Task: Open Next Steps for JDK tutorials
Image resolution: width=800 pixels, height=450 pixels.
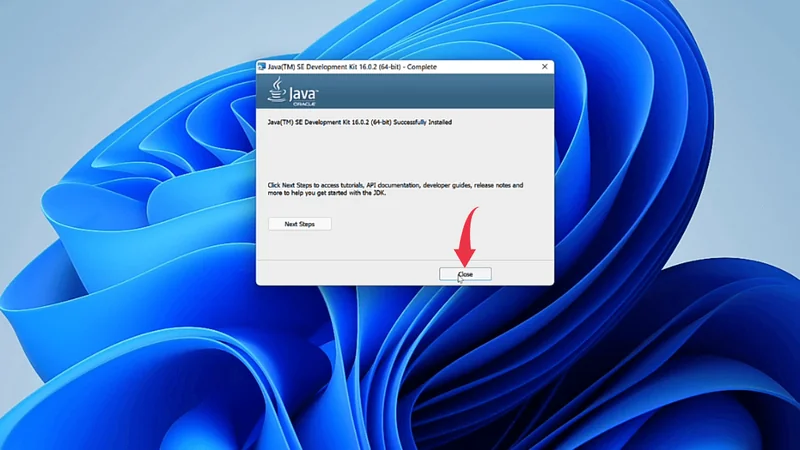Action: click(x=299, y=224)
